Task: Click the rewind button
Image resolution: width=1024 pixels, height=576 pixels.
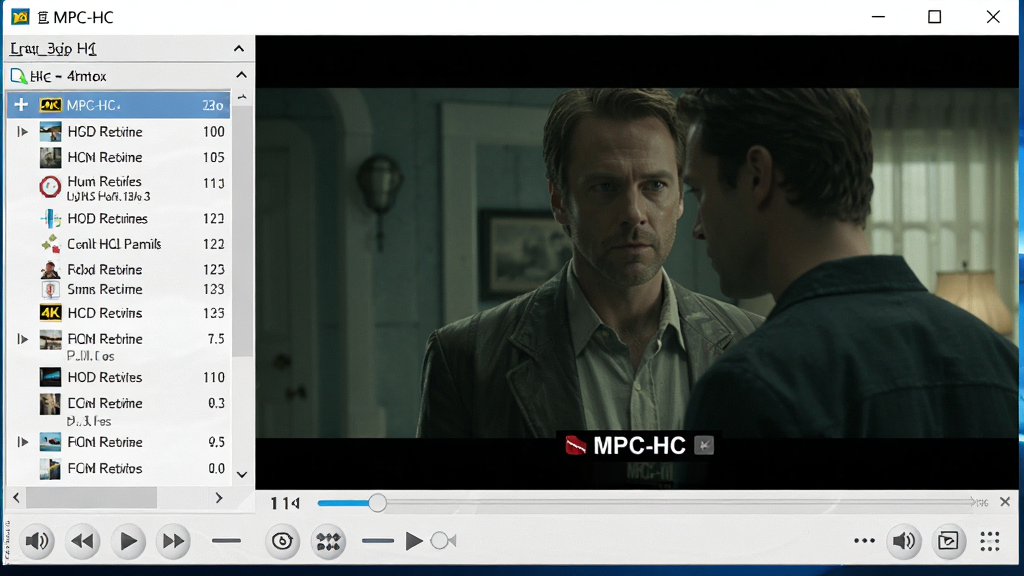Action: coord(82,541)
